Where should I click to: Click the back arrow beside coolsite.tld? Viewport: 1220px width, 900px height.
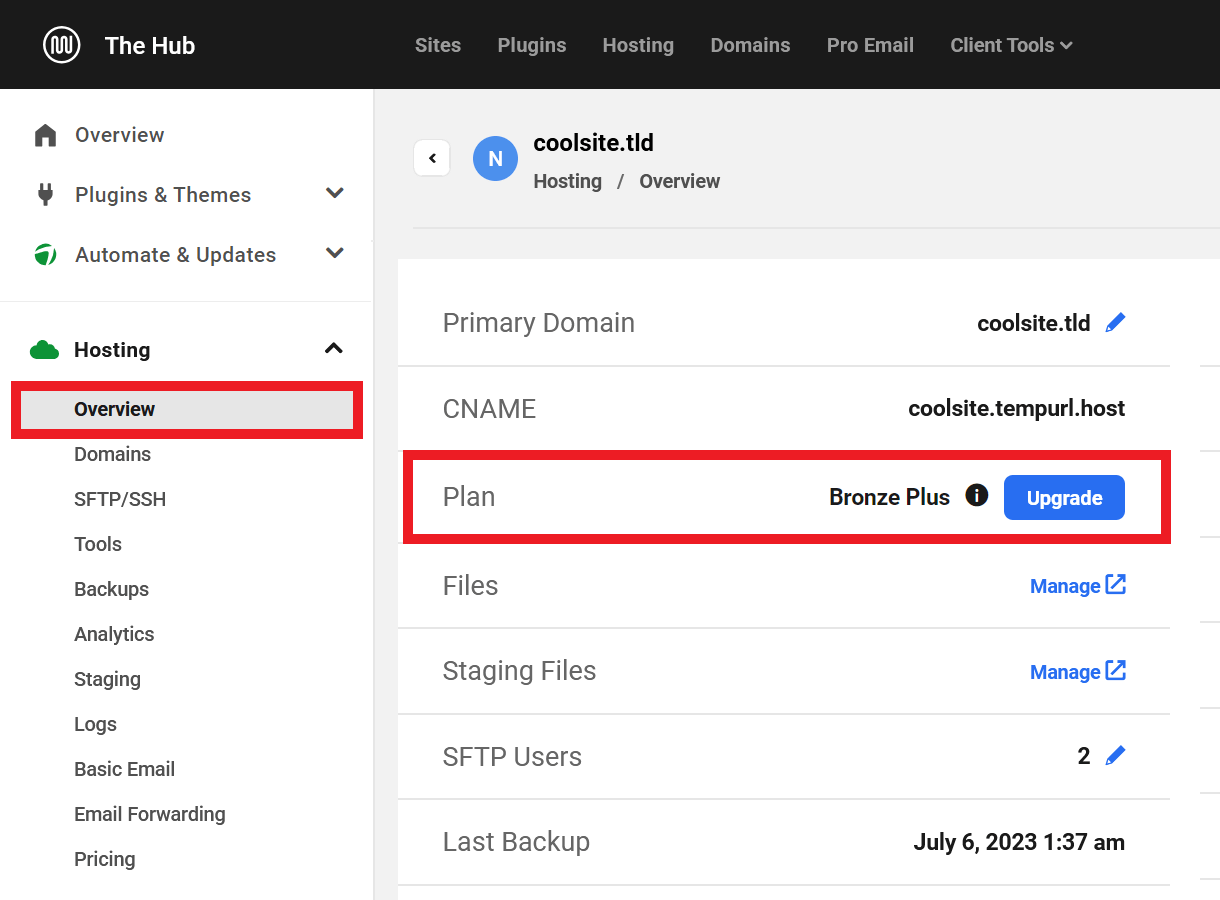pyautogui.click(x=432, y=158)
